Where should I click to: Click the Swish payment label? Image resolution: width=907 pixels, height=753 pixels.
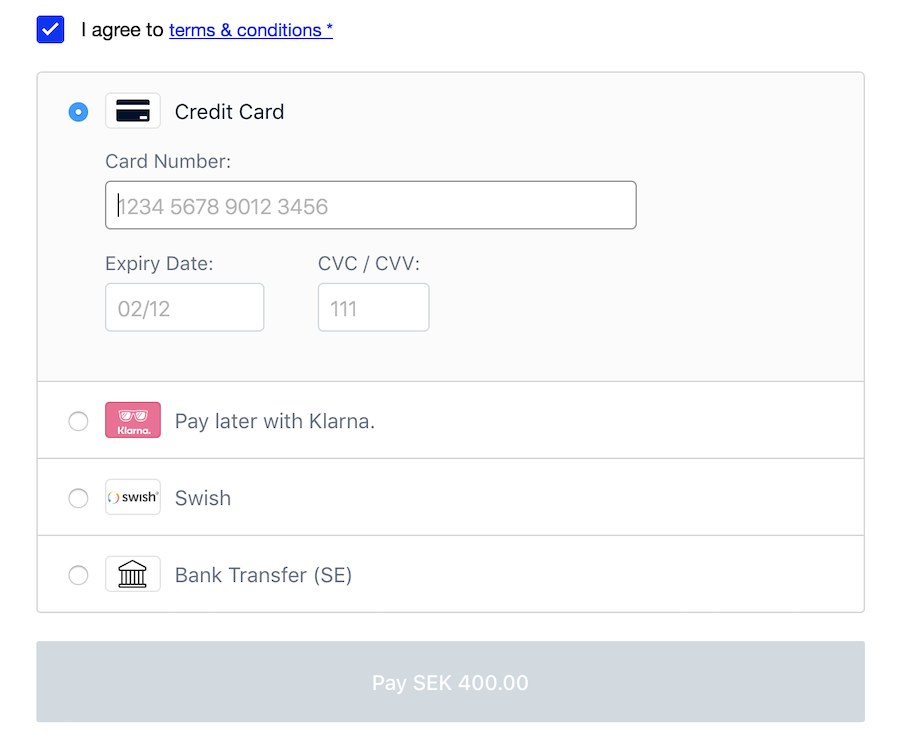(x=203, y=498)
